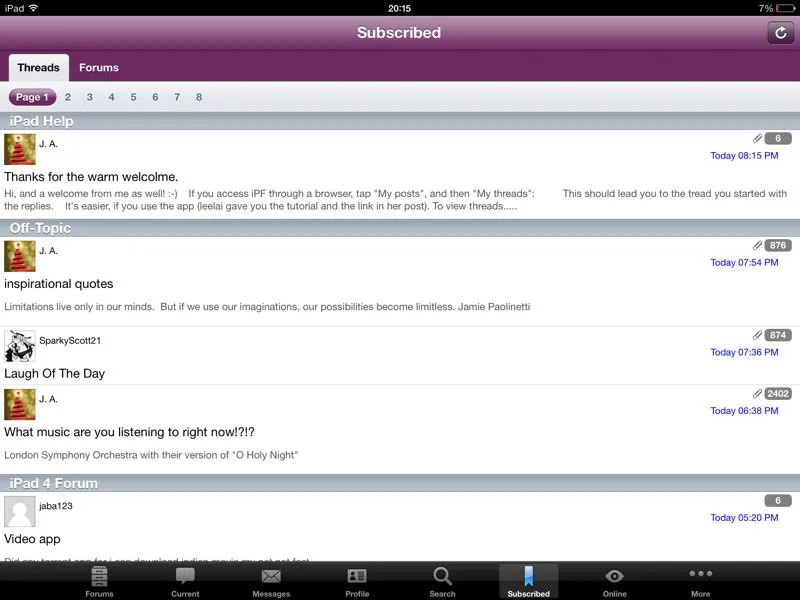Open the Forums icon in bottom bar
The width and height of the screenshot is (800, 600).
click(x=99, y=577)
